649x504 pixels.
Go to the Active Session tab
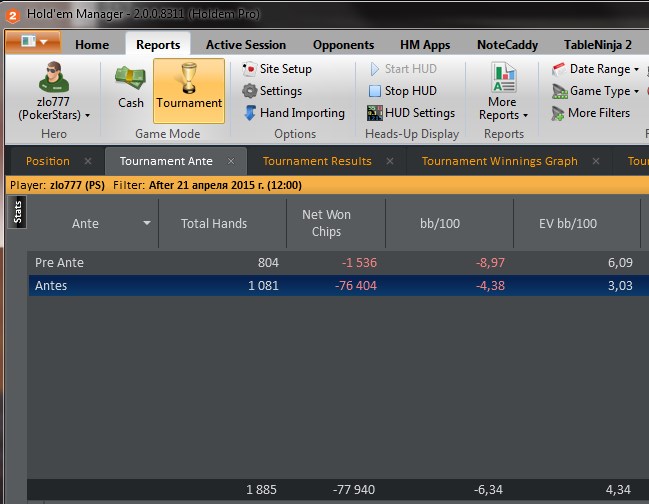246,45
